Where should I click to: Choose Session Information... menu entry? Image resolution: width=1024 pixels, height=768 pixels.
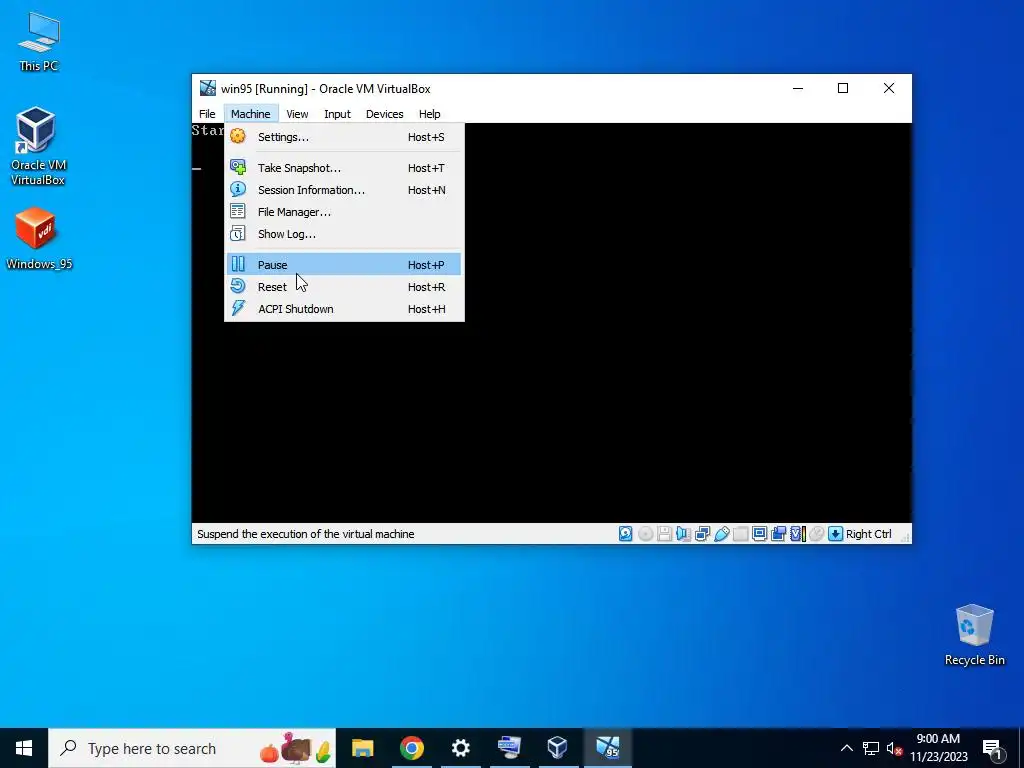point(344,190)
